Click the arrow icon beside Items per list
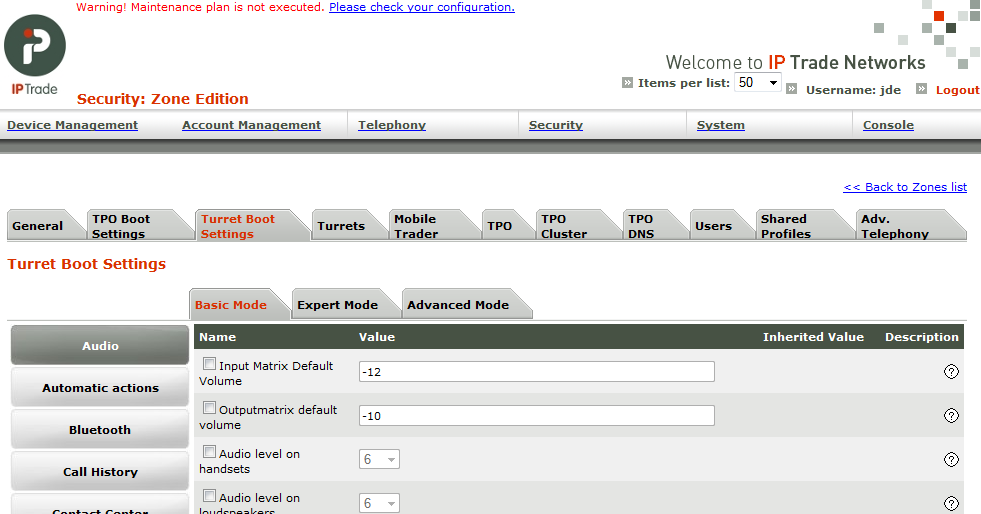The height and width of the screenshot is (514, 981). [x=628, y=83]
